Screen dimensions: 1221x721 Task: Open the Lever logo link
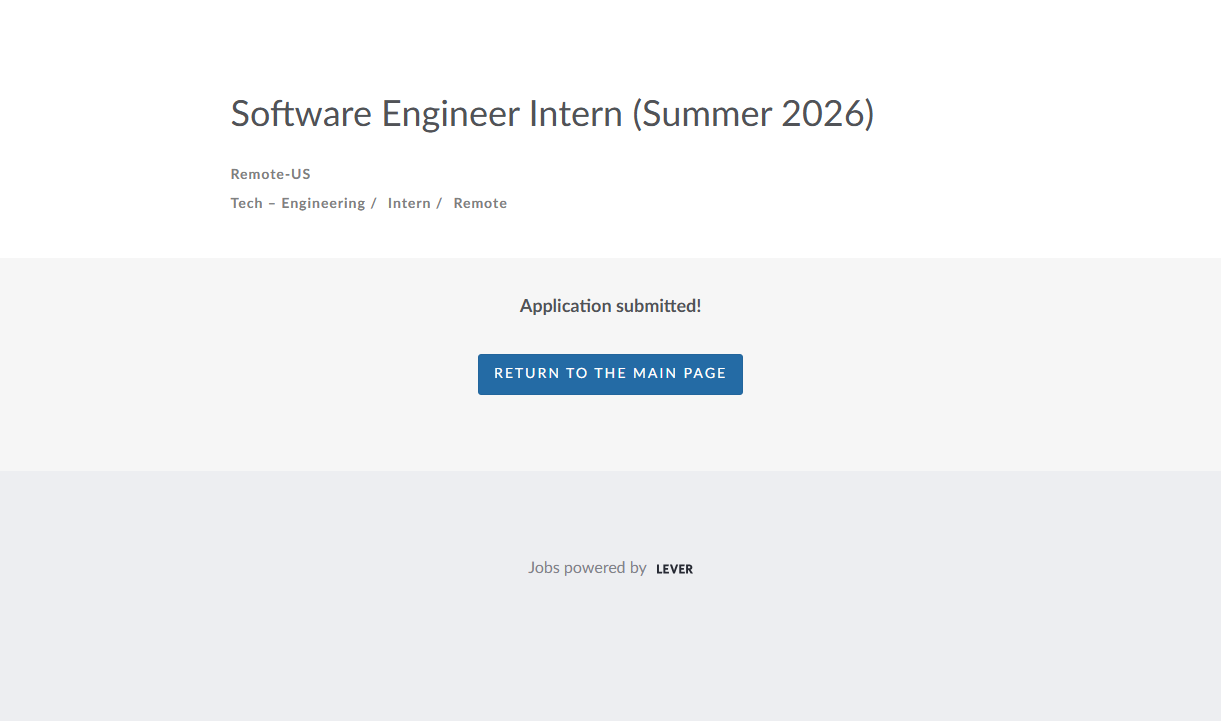pyautogui.click(x=674, y=569)
